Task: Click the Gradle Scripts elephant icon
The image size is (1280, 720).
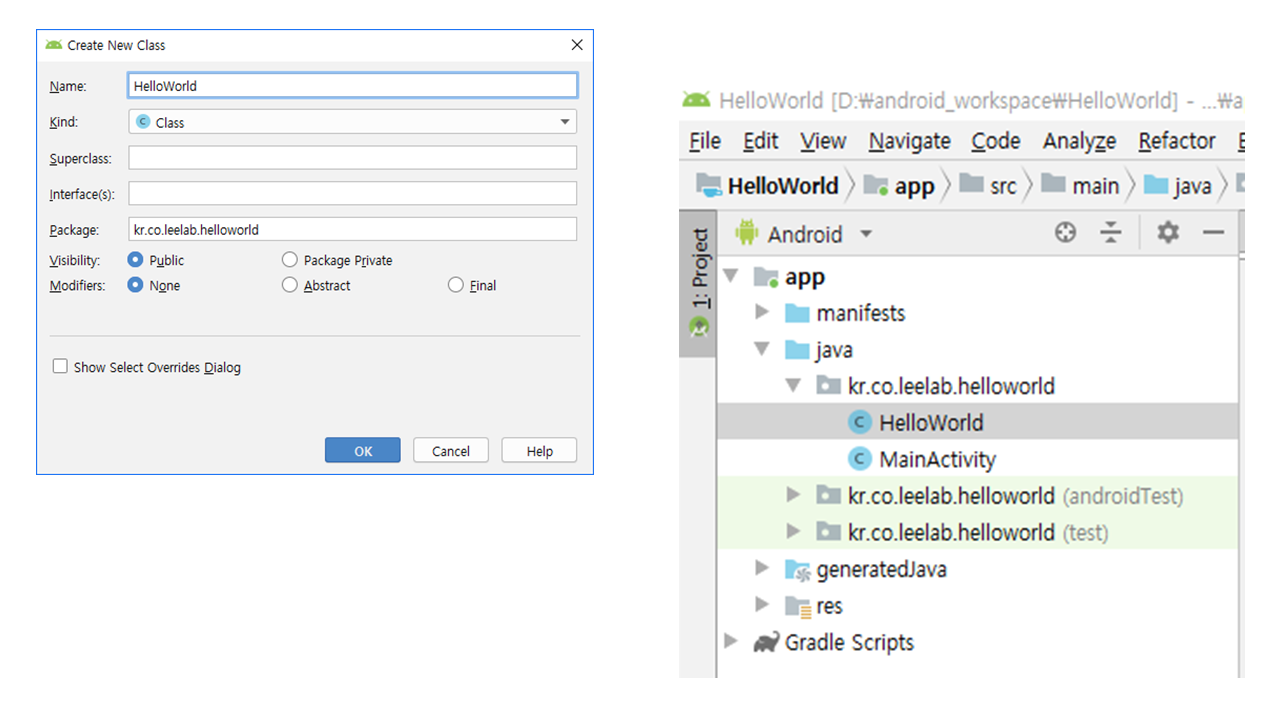Action: click(x=766, y=643)
